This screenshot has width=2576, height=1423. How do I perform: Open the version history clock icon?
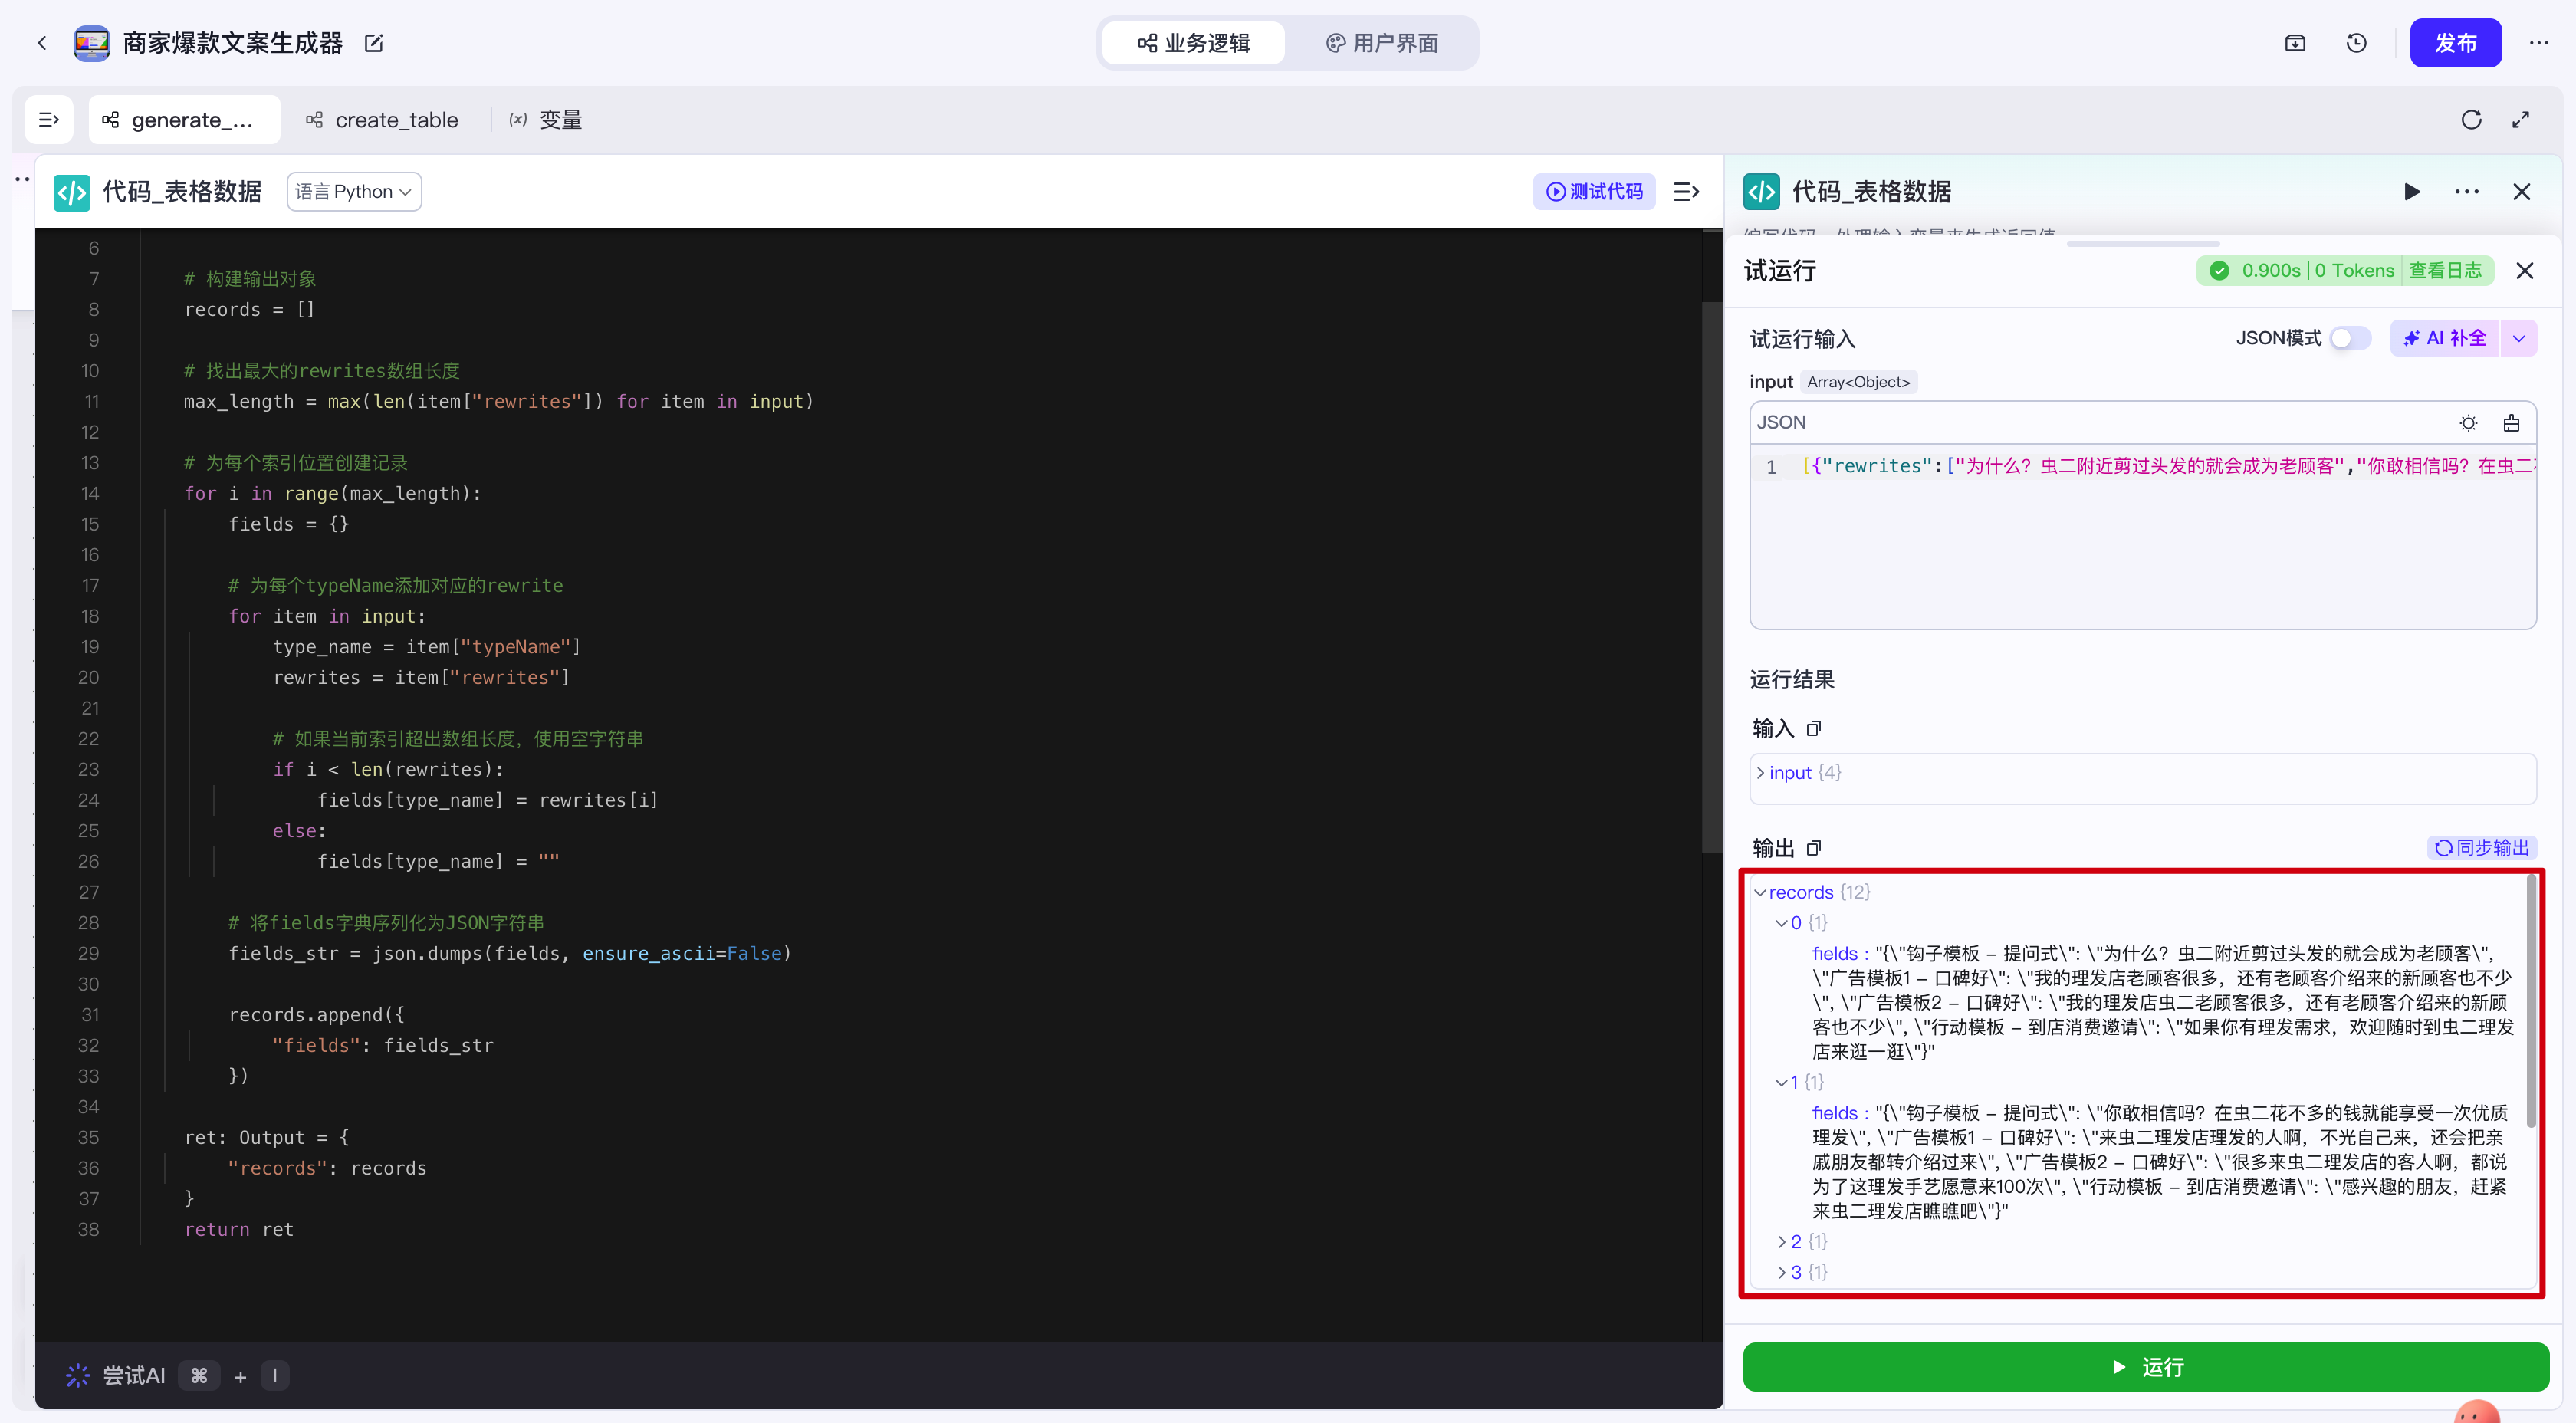pos(2356,43)
